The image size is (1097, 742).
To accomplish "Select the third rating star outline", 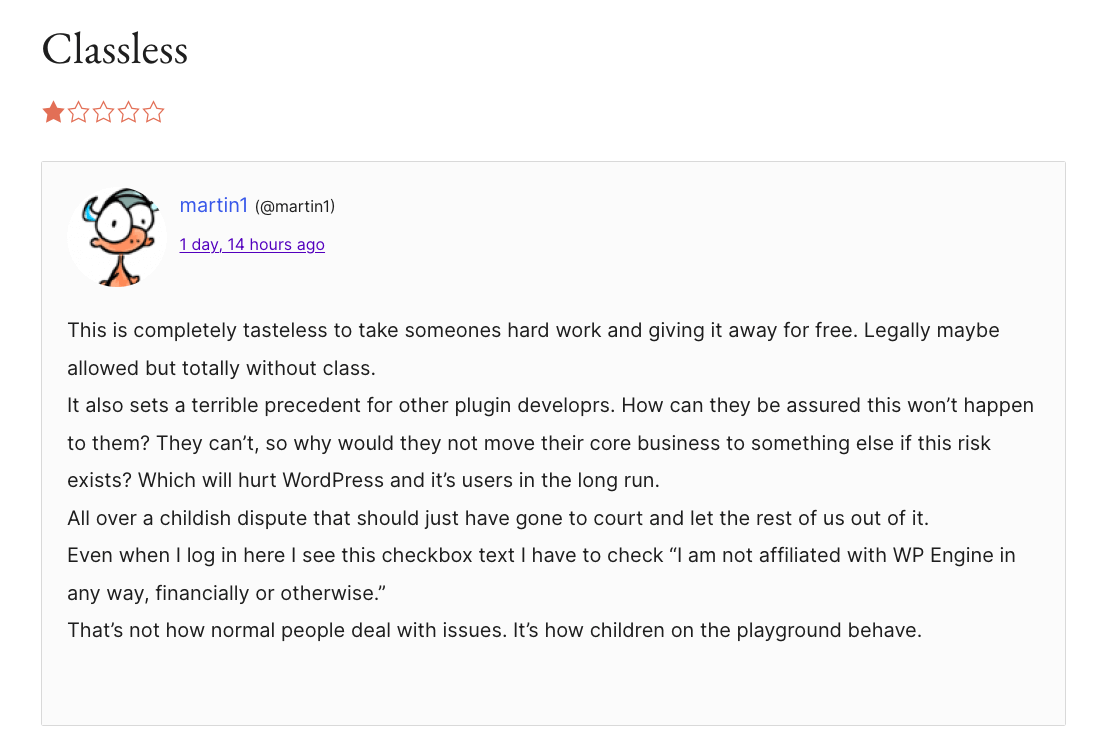I will click(x=104, y=113).
